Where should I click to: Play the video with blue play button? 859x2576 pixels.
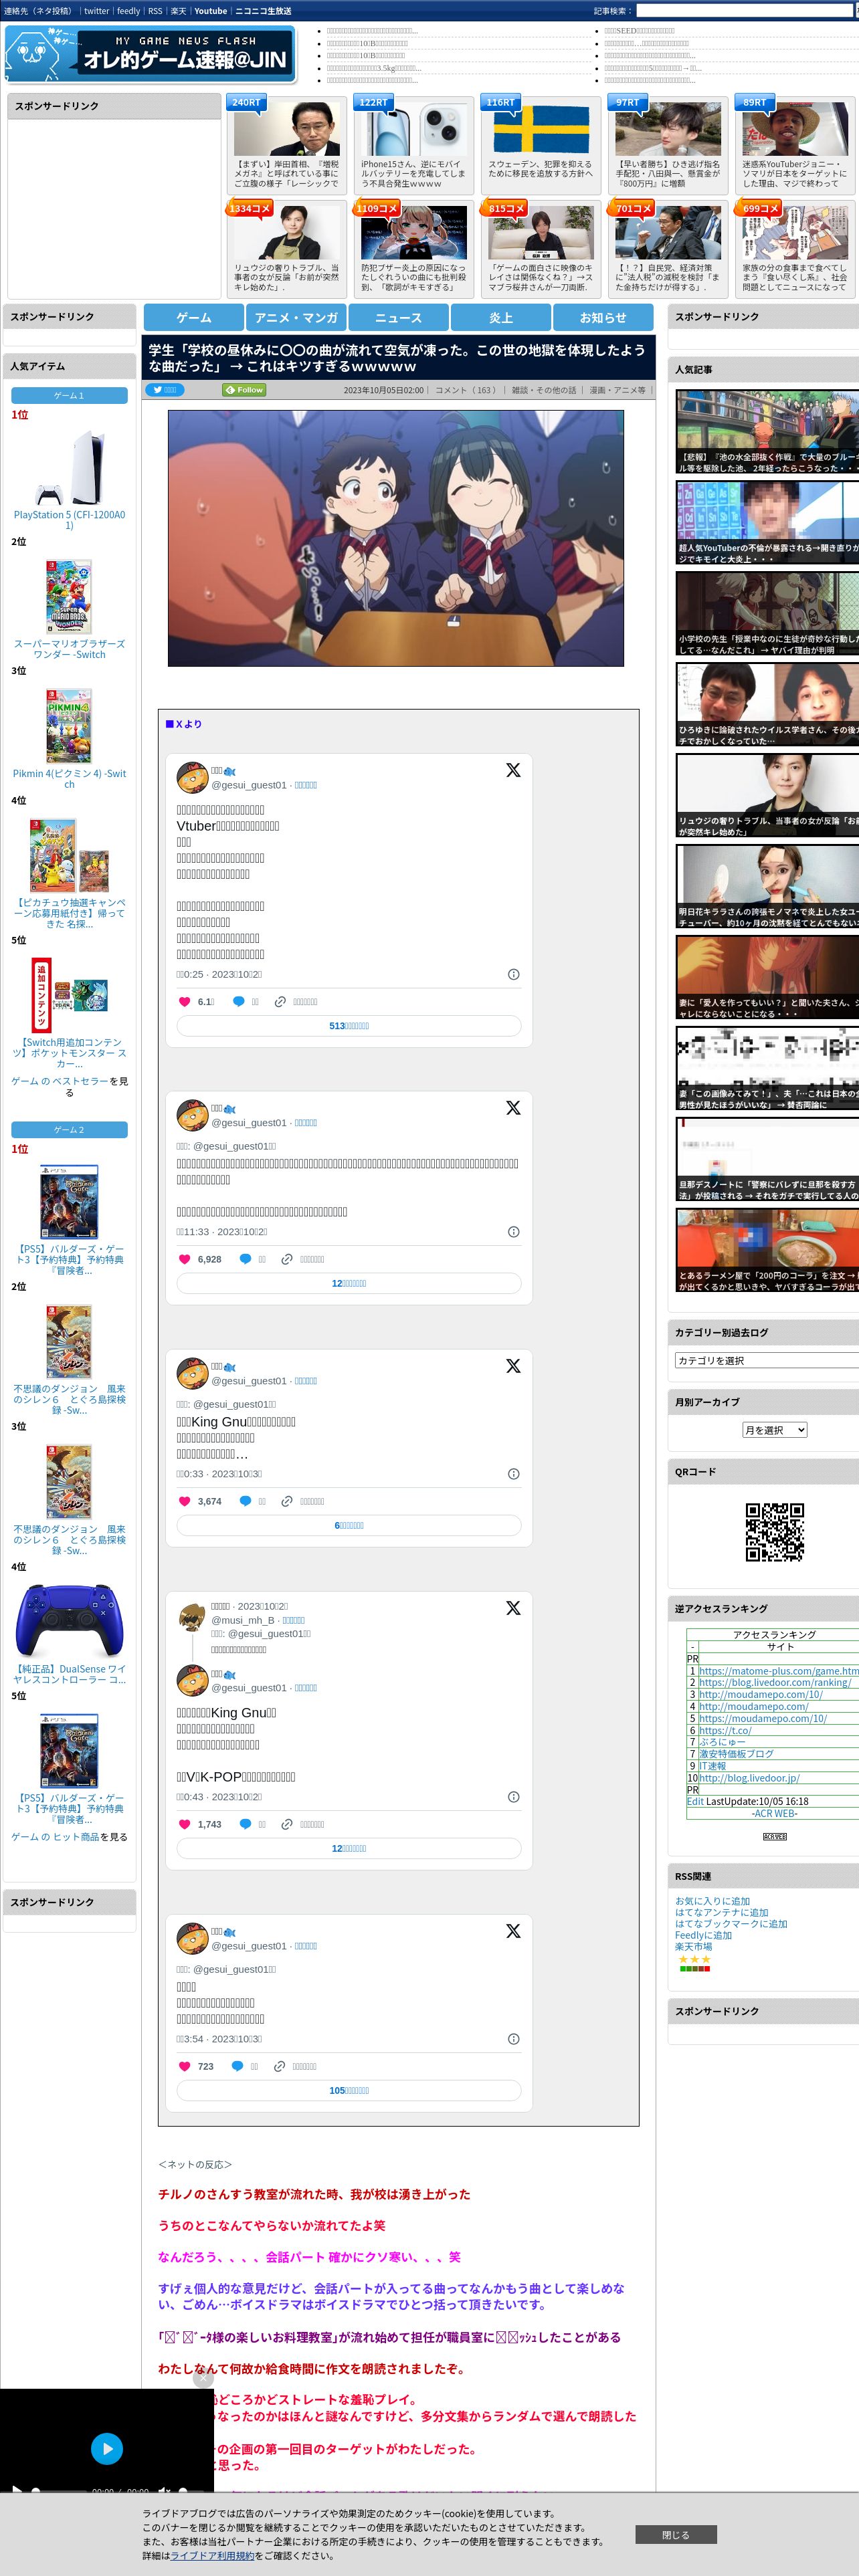pos(107,2448)
